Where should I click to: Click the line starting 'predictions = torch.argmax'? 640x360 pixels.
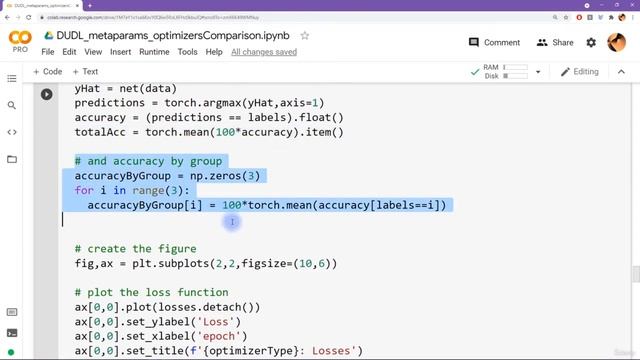(x=199, y=103)
